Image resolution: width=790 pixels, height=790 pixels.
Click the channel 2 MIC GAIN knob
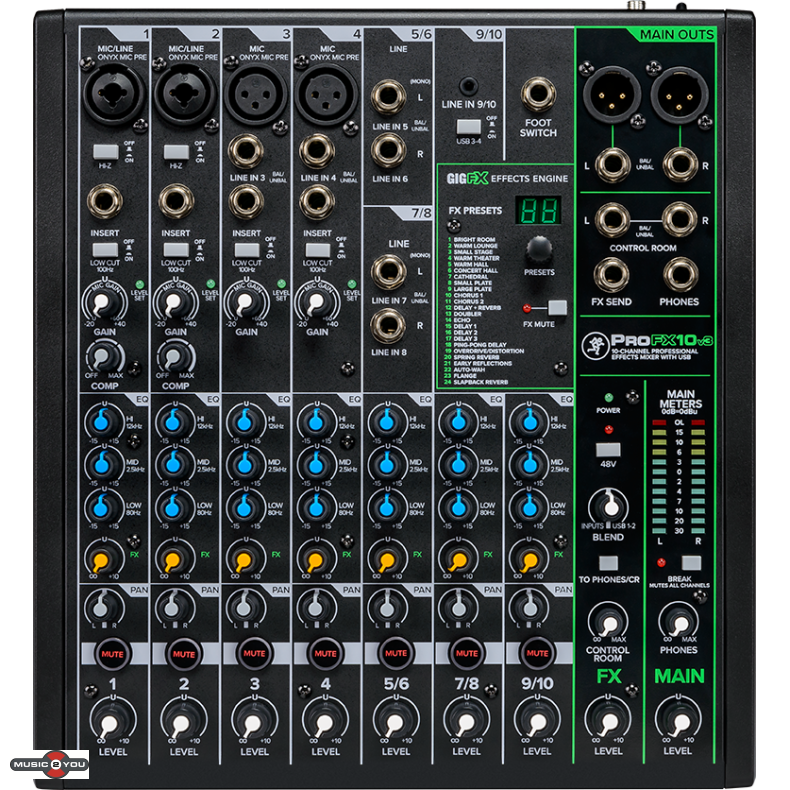175,301
